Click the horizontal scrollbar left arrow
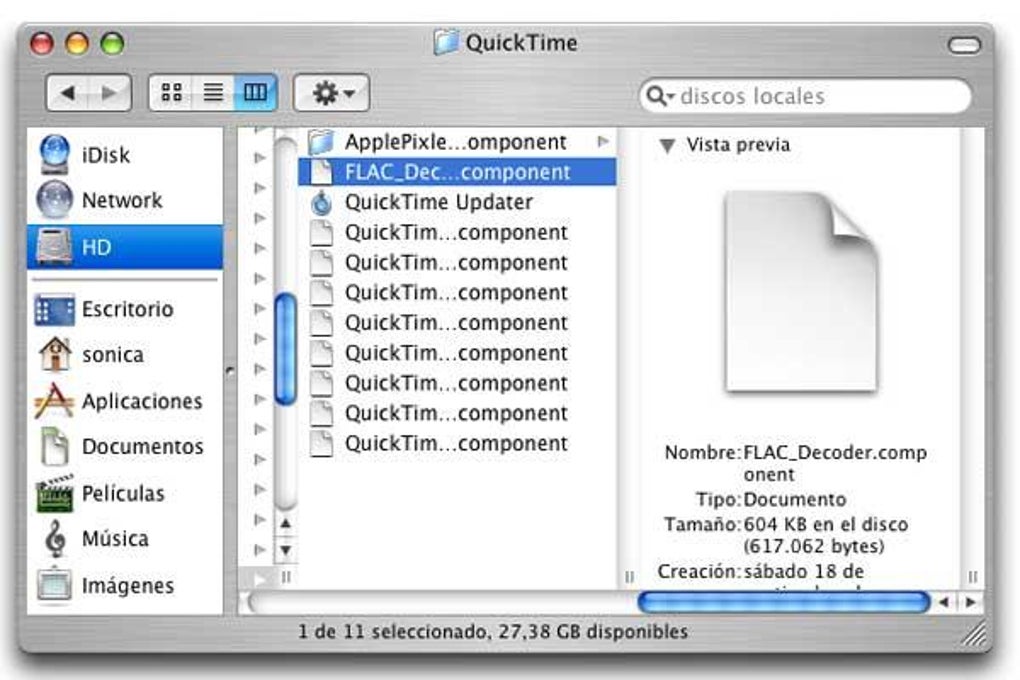Viewport: 1020px width, 680px height. tap(944, 603)
